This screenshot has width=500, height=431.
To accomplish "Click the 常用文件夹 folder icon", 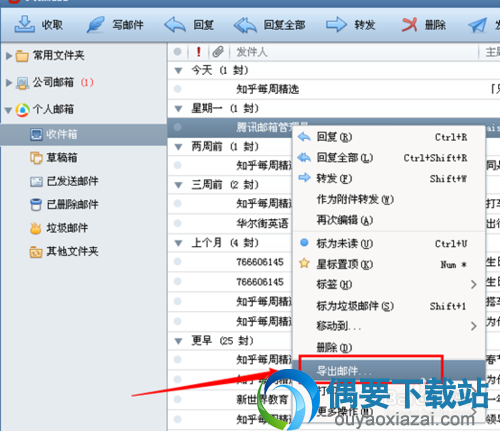I will click(22, 56).
